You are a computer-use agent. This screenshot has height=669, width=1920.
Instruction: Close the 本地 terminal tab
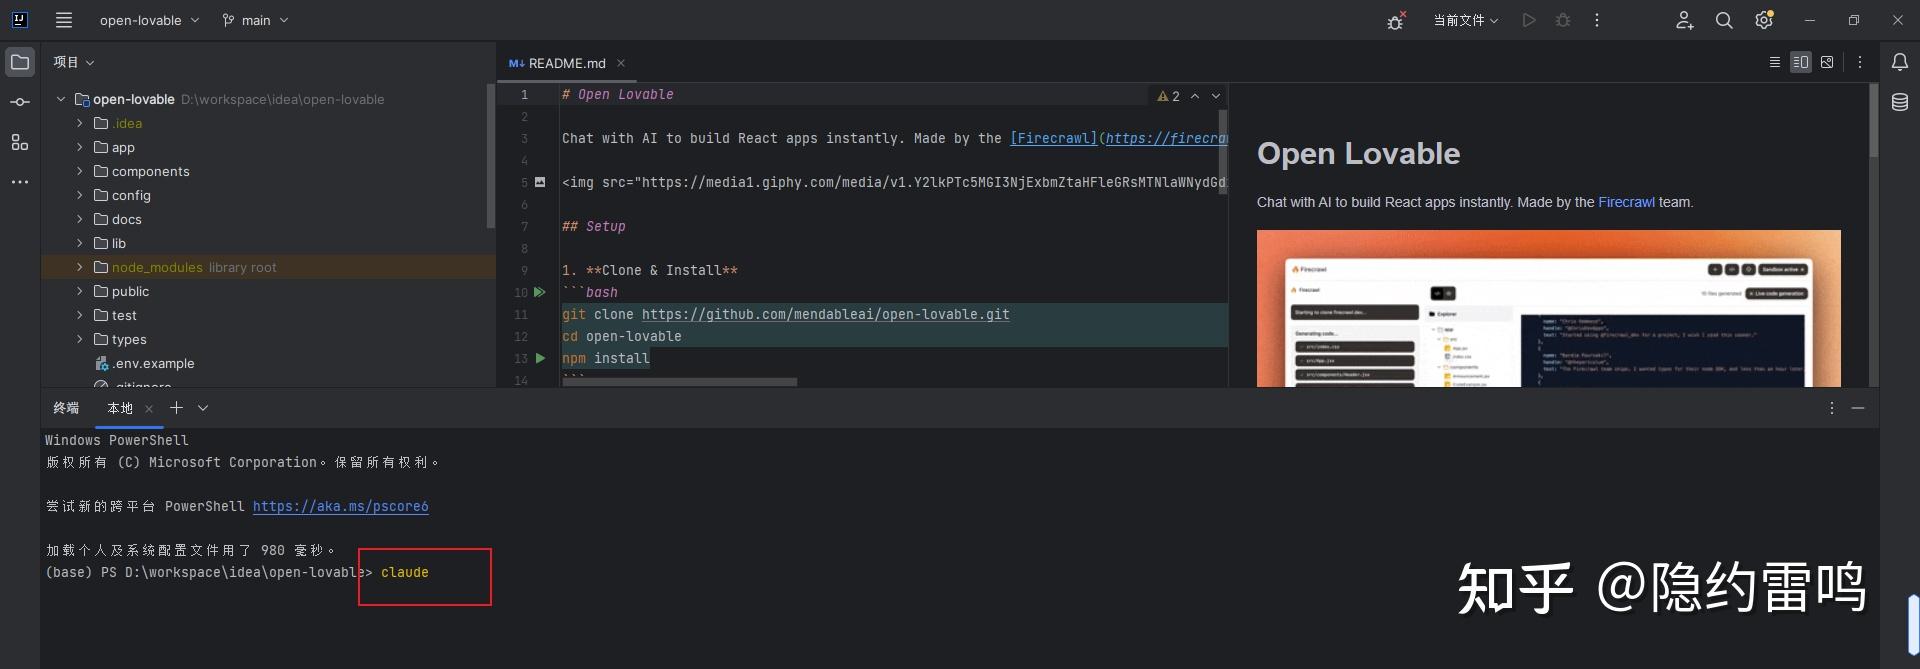[x=149, y=409]
